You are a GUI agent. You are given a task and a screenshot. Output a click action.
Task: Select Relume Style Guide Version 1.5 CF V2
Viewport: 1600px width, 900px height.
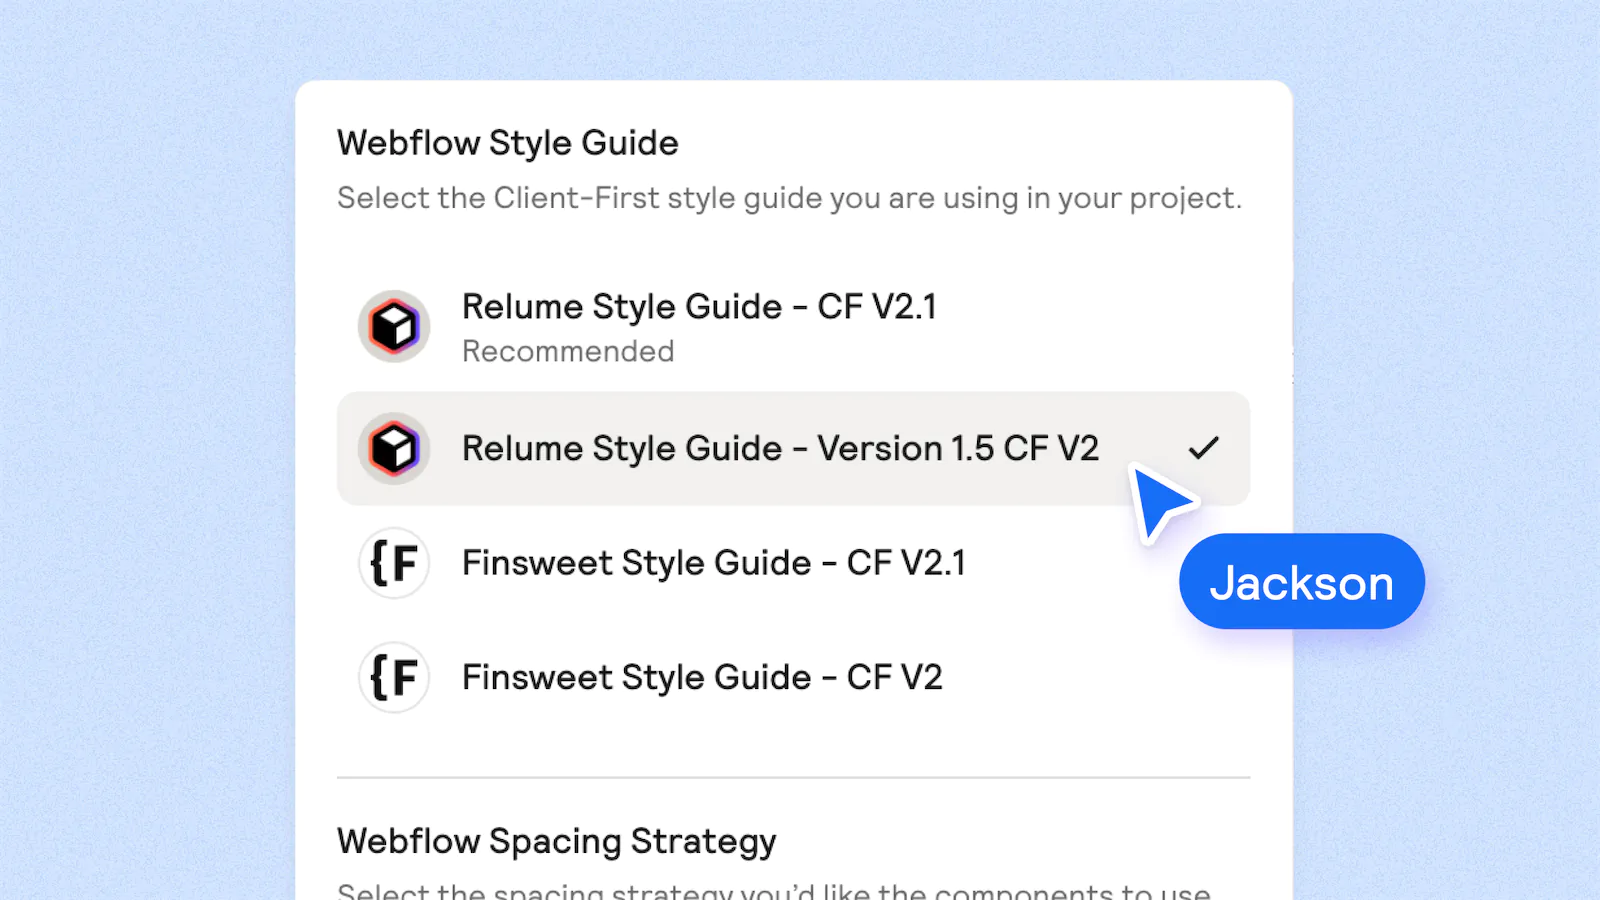coord(779,448)
